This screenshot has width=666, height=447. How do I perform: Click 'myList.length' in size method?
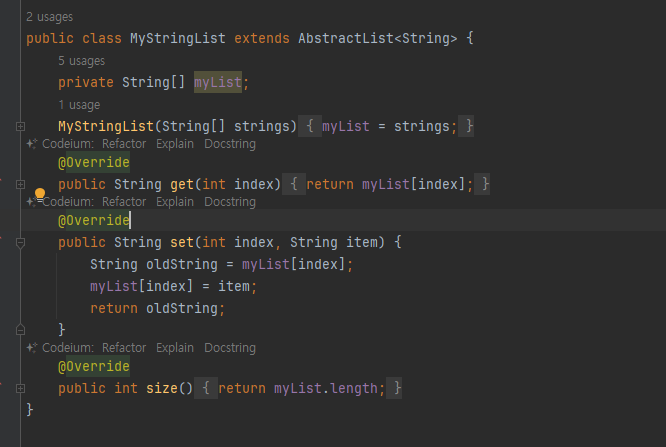click(x=325, y=388)
